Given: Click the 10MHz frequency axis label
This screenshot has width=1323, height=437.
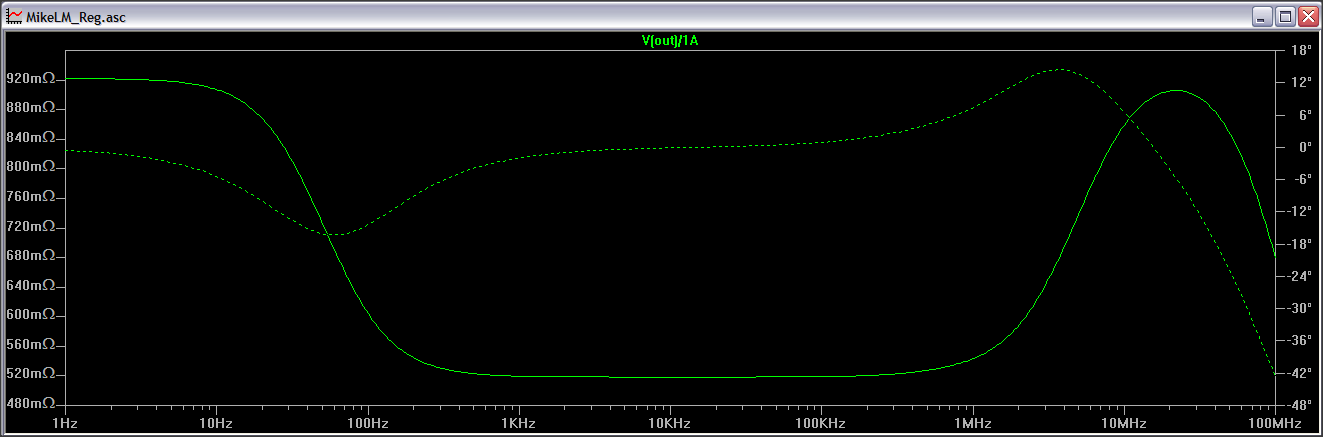Looking at the screenshot, I should (x=1123, y=422).
